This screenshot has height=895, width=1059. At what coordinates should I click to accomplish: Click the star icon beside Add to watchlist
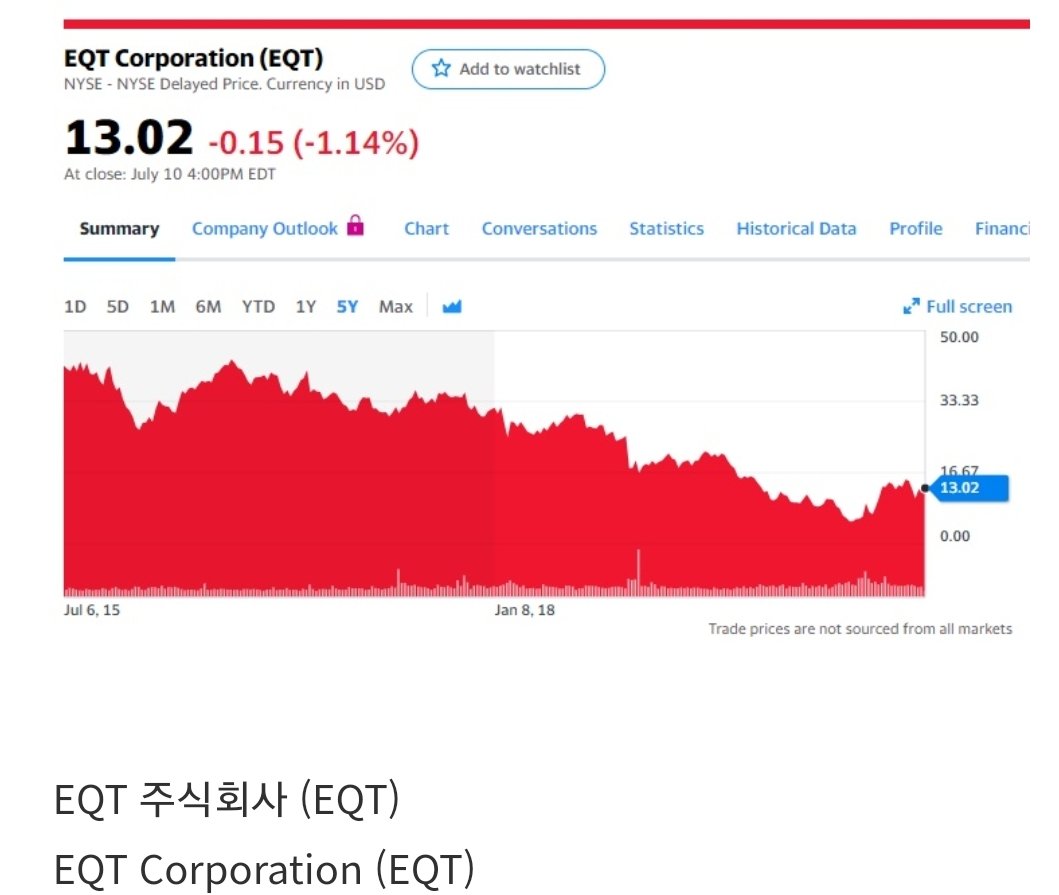441,69
